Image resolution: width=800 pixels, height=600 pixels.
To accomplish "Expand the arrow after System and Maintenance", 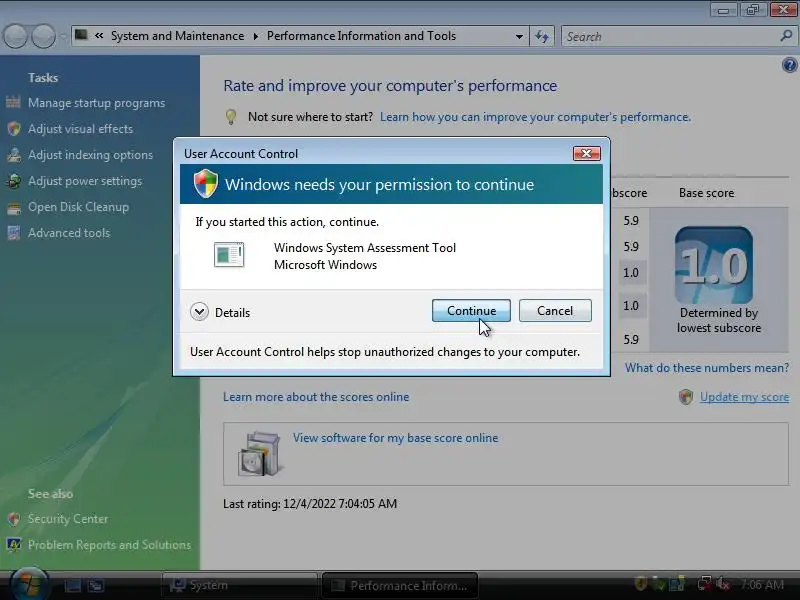I will pos(256,36).
